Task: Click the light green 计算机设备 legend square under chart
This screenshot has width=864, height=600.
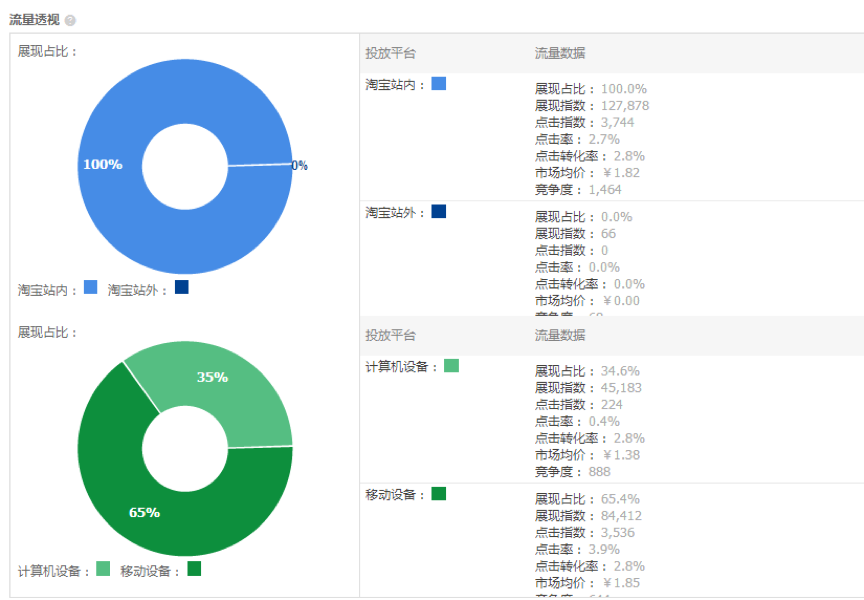Action: click(102, 569)
